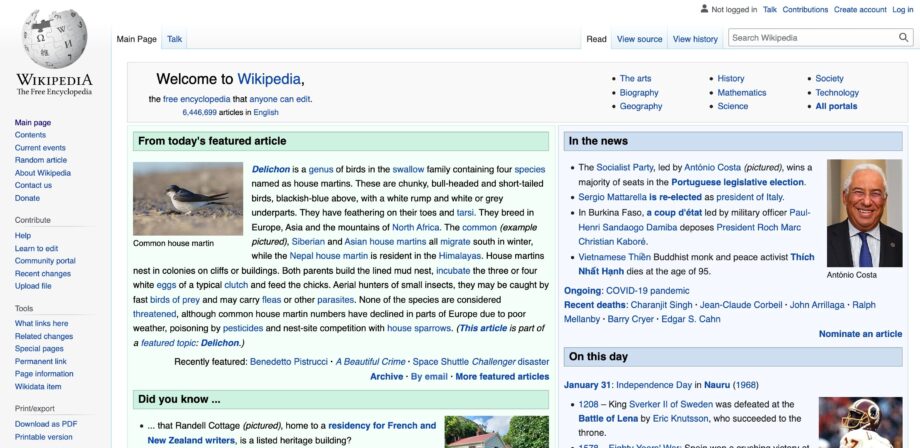Image resolution: width=920 pixels, height=448 pixels.
Task: Click the Donate sidebar link
Action: pyautogui.click(x=27, y=198)
